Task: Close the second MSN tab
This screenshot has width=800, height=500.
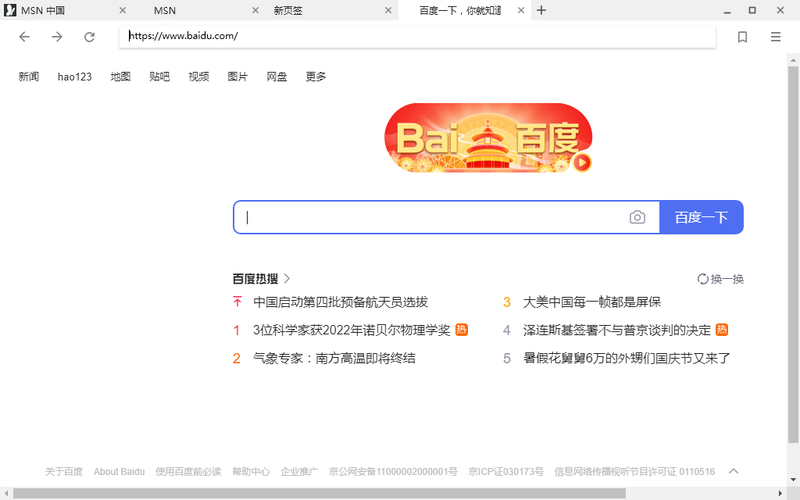Action: (x=256, y=10)
